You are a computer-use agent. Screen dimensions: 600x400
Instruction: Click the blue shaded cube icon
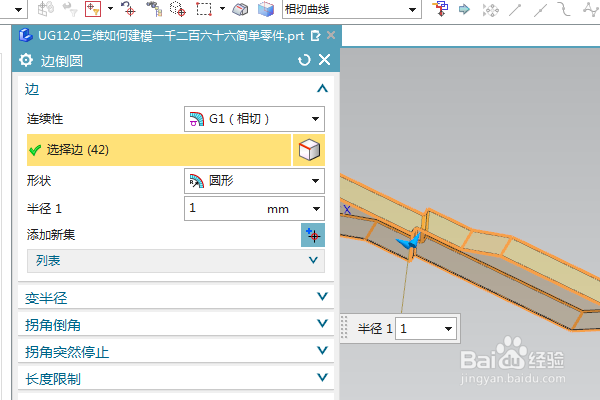pyautogui.click(x=266, y=9)
